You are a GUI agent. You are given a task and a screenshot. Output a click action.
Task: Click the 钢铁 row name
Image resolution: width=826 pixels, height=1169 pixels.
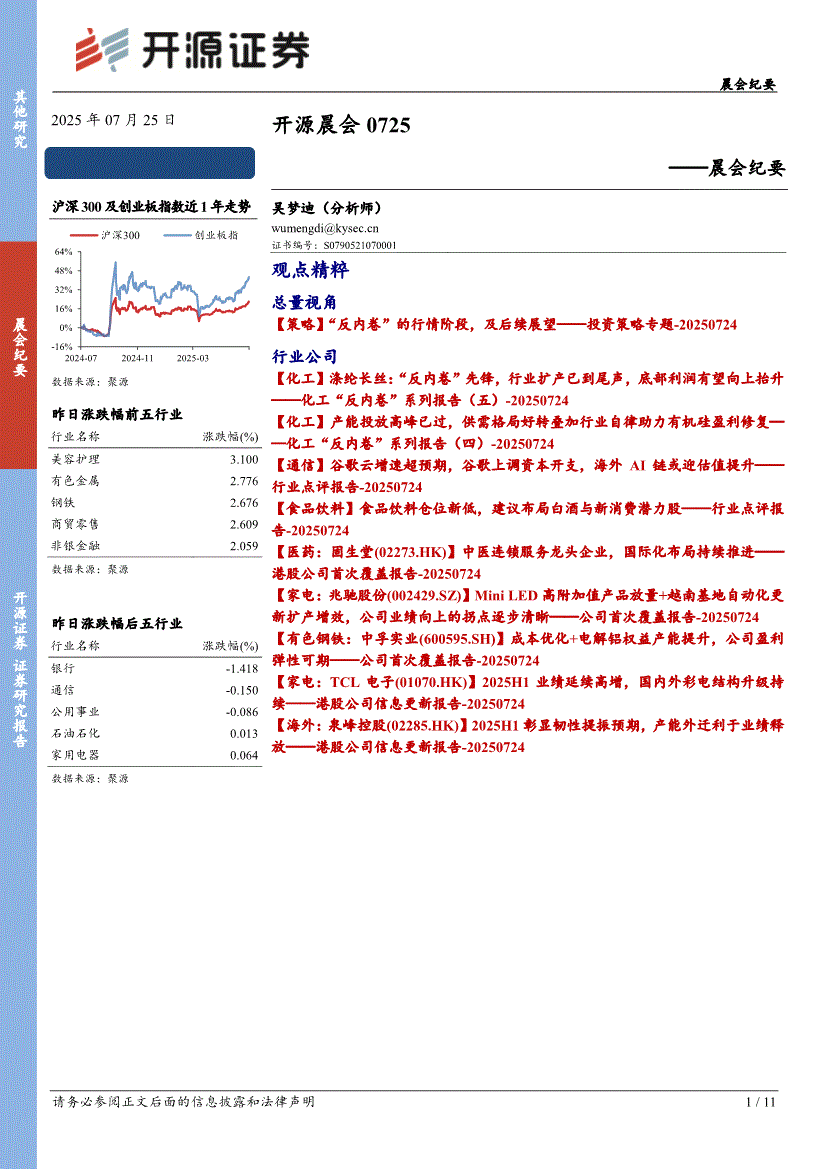(63, 502)
